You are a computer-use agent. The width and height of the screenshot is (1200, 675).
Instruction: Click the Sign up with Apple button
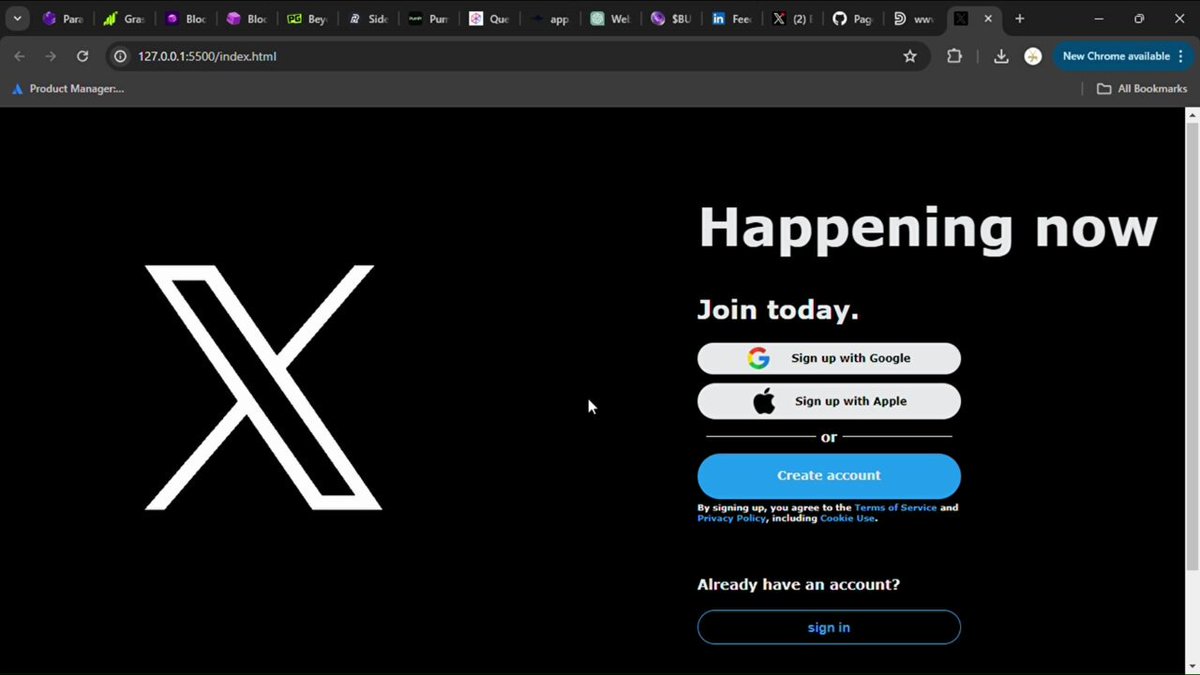(x=829, y=401)
